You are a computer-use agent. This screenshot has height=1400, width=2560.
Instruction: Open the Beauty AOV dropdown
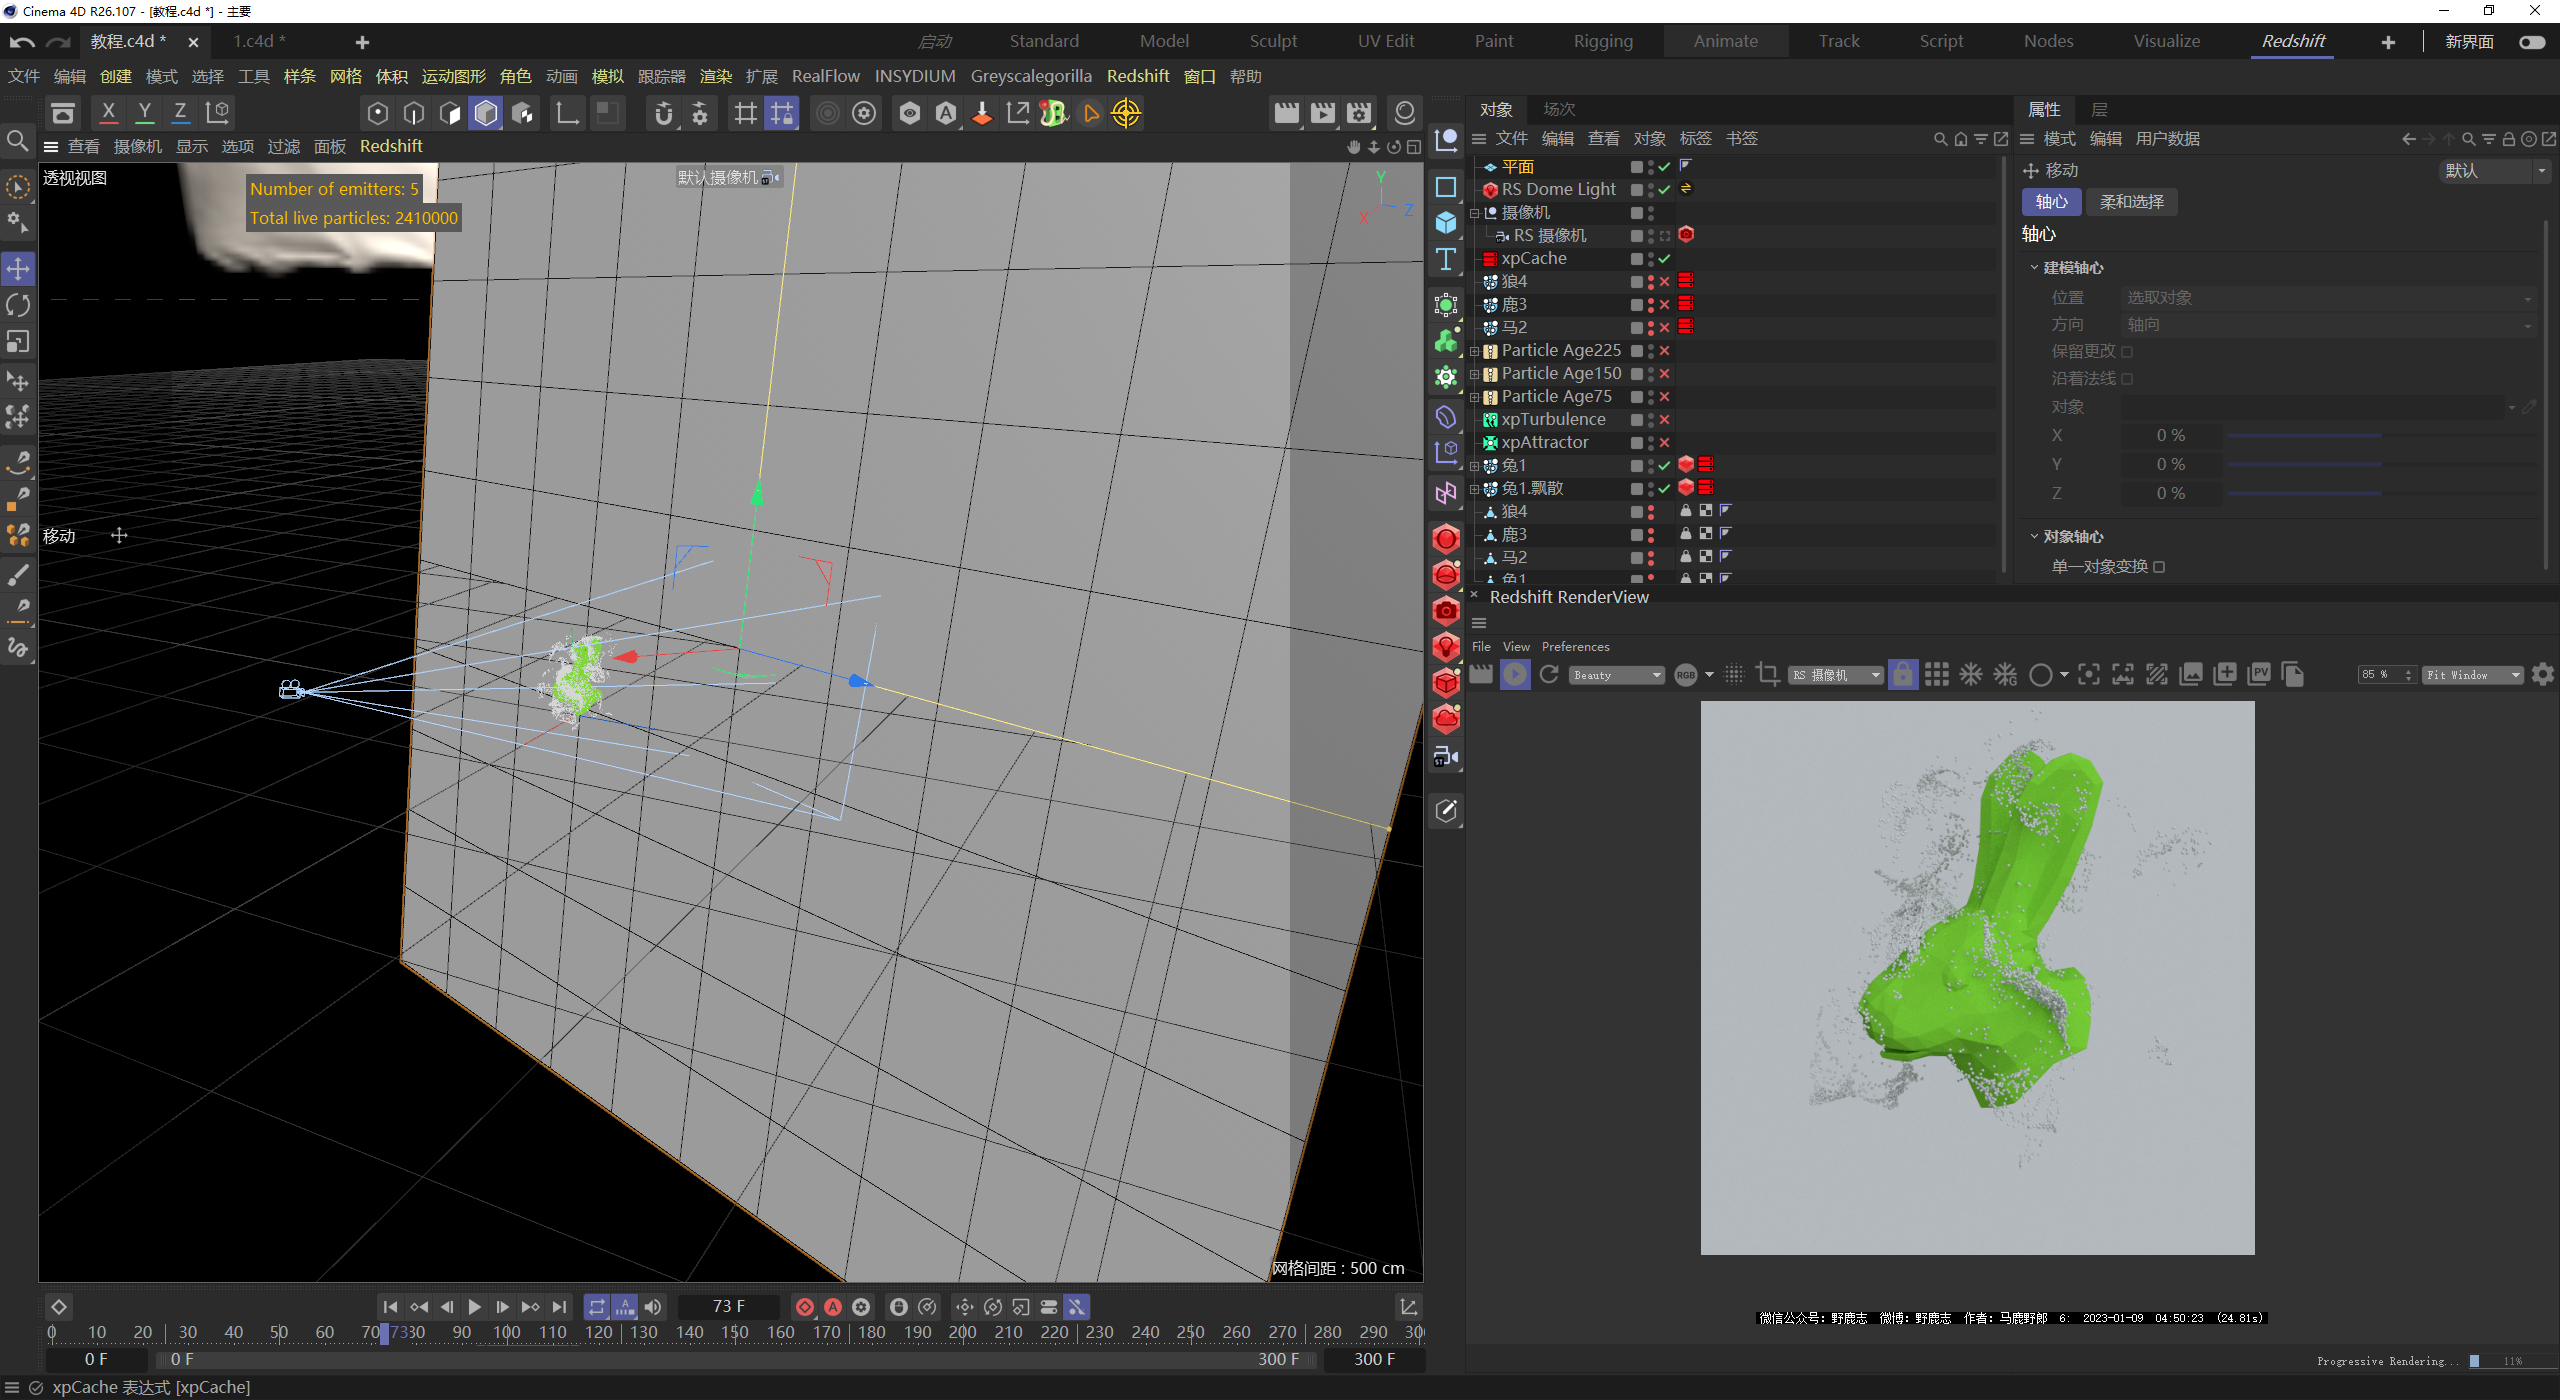point(1616,675)
